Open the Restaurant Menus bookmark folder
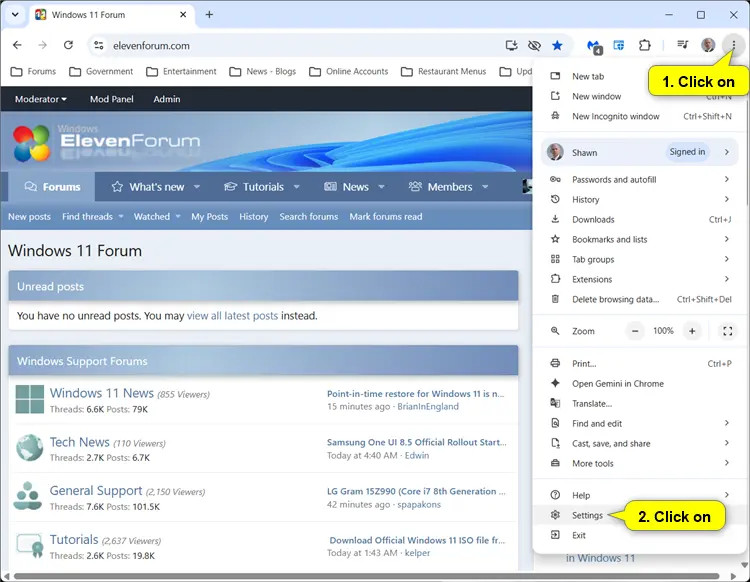This screenshot has width=750, height=582. pyautogui.click(x=444, y=71)
